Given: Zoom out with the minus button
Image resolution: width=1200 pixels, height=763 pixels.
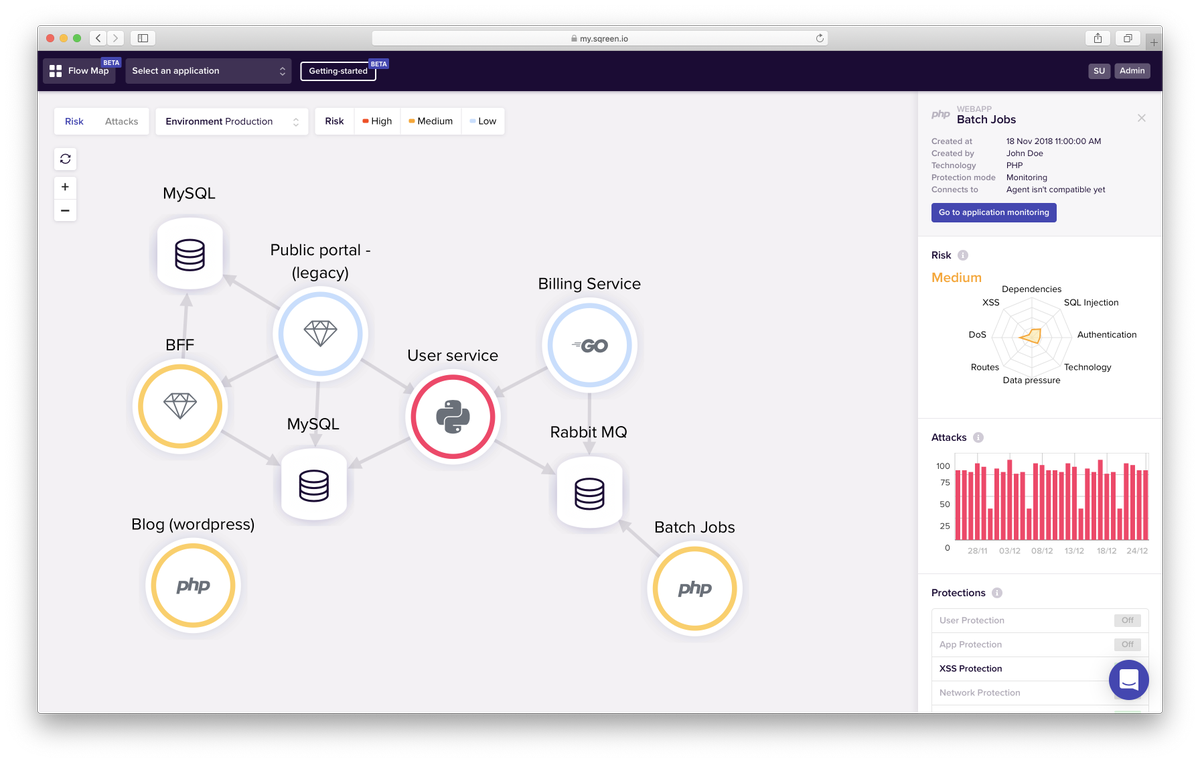Looking at the screenshot, I should [65, 210].
